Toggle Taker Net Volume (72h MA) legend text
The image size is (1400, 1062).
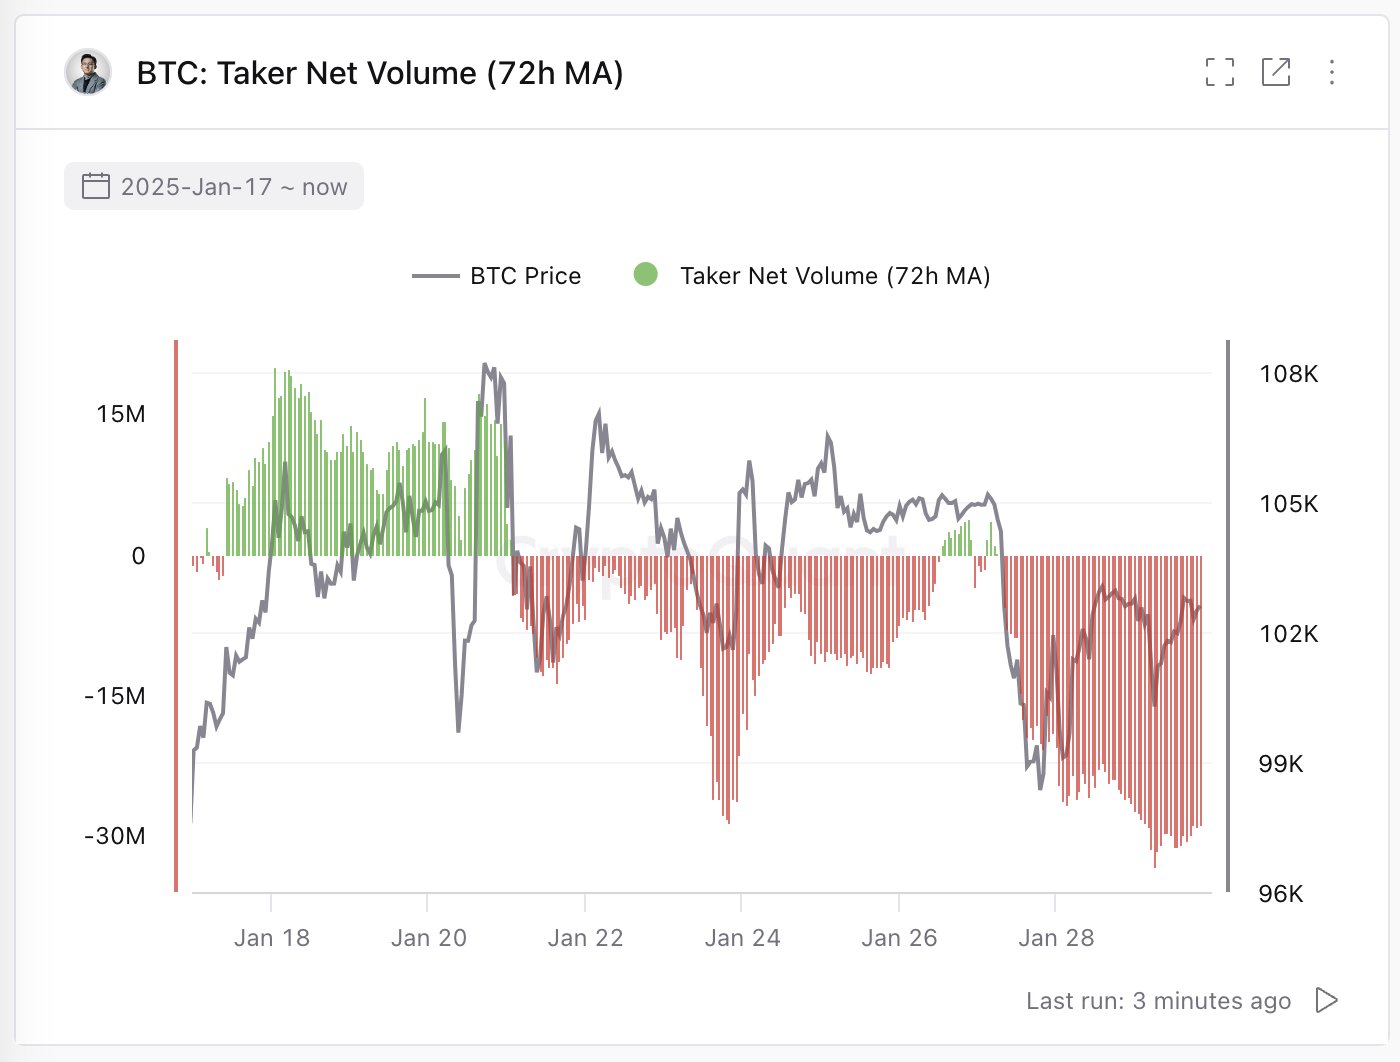[x=835, y=276]
